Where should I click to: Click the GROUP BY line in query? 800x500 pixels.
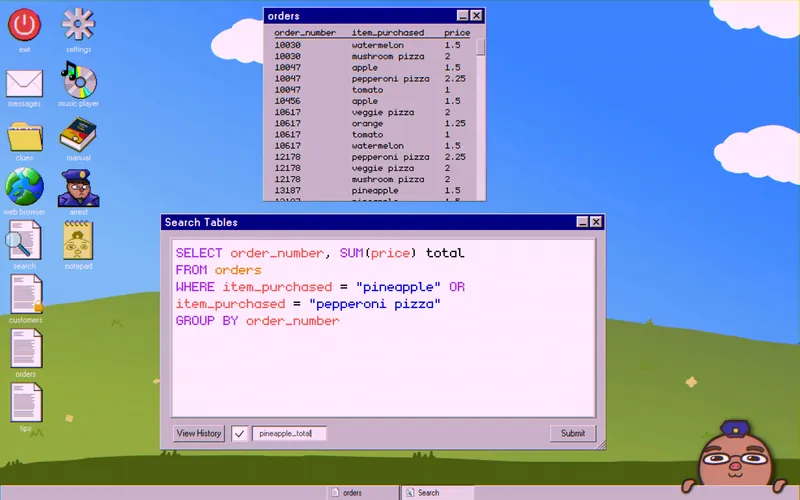258,321
